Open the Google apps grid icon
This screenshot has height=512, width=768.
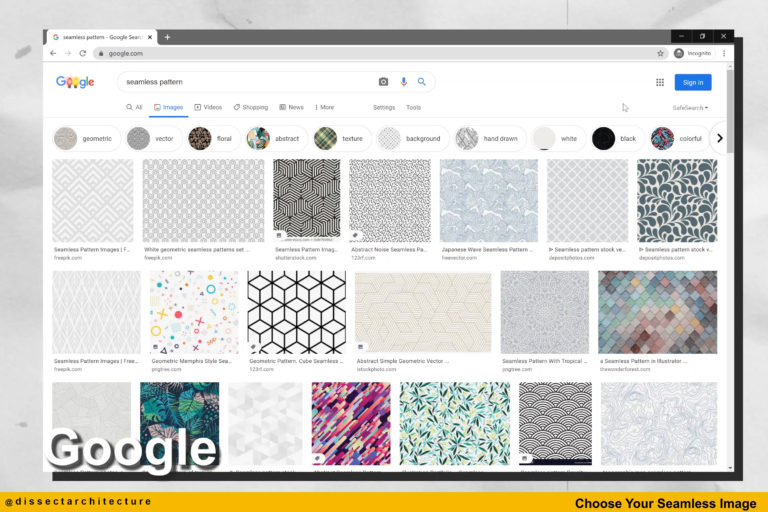pyautogui.click(x=660, y=82)
